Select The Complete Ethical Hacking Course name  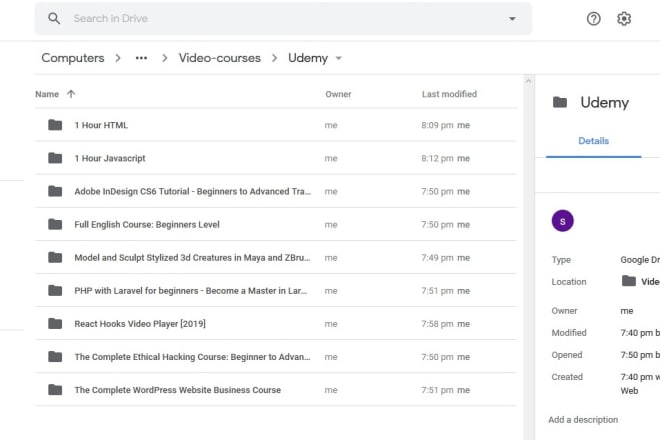(192, 357)
